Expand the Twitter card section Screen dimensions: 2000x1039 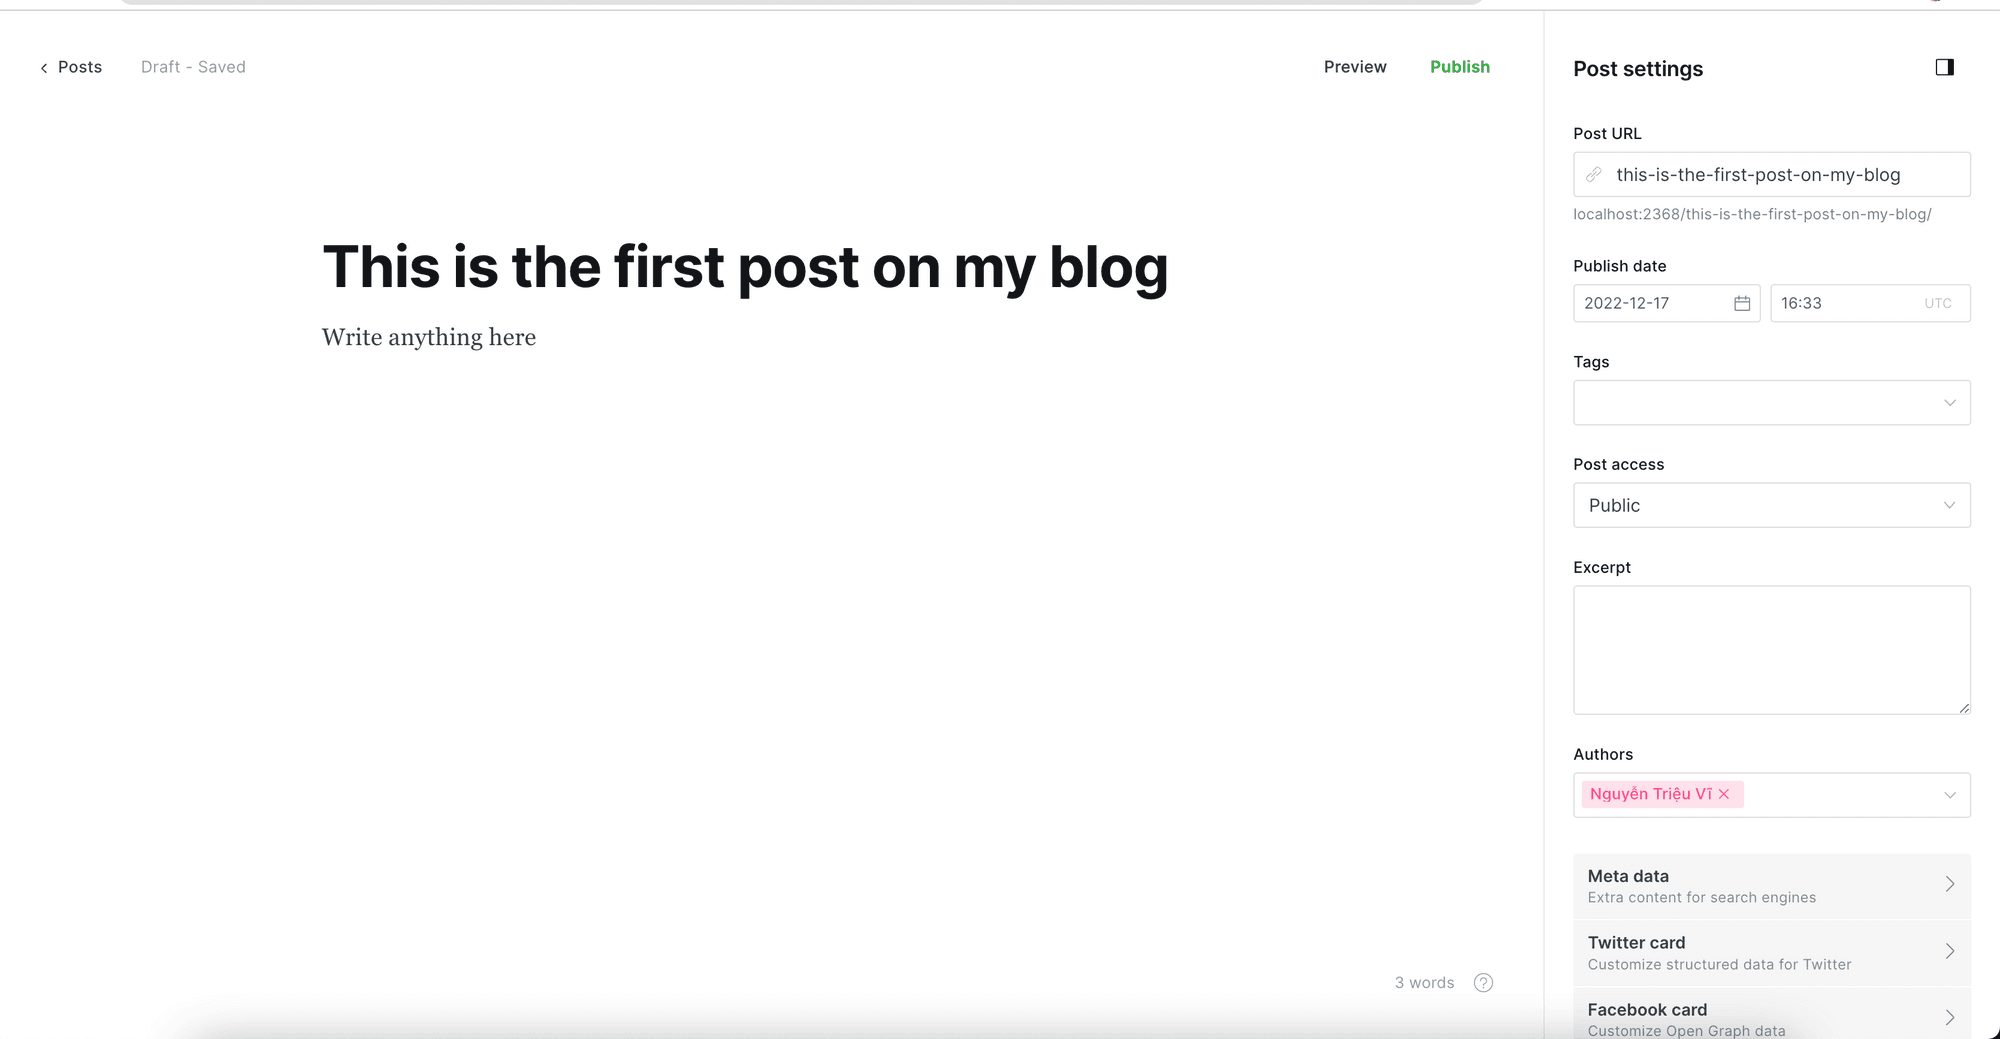[1770, 953]
